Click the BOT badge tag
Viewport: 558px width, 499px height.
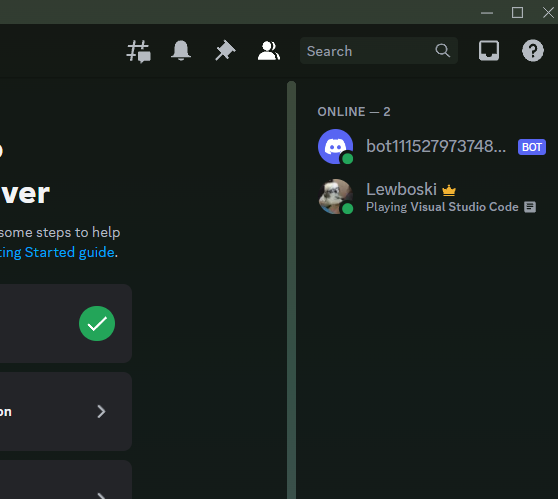coord(532,147)
